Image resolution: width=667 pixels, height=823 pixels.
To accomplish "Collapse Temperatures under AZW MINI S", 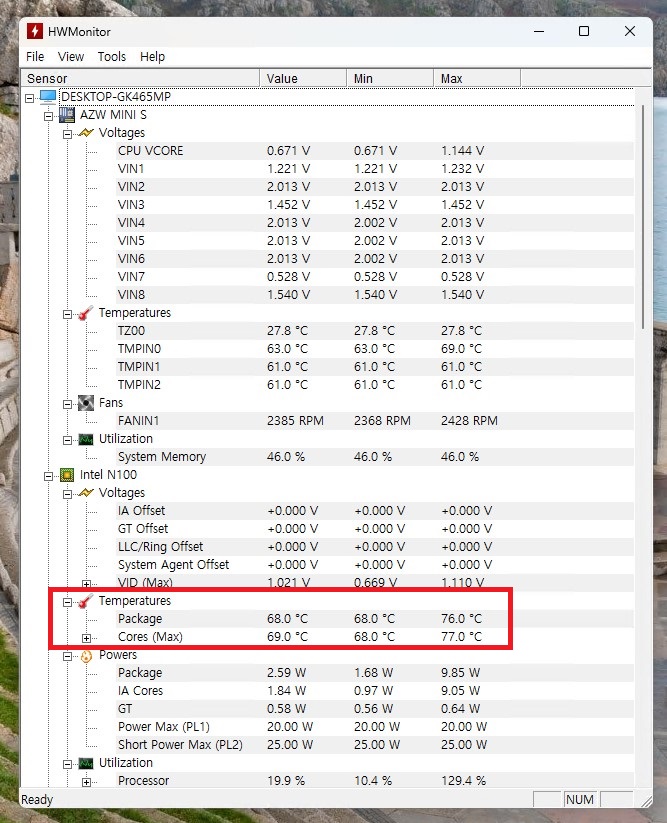I will click(x=68, y=314).
